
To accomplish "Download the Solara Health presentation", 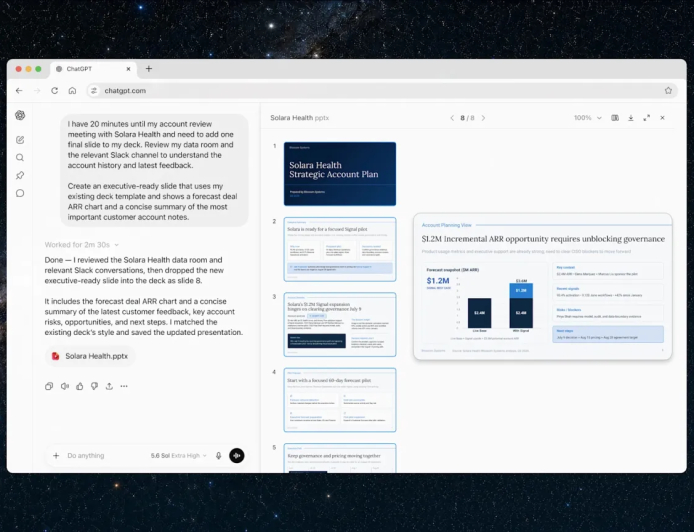I will [631, 118].
